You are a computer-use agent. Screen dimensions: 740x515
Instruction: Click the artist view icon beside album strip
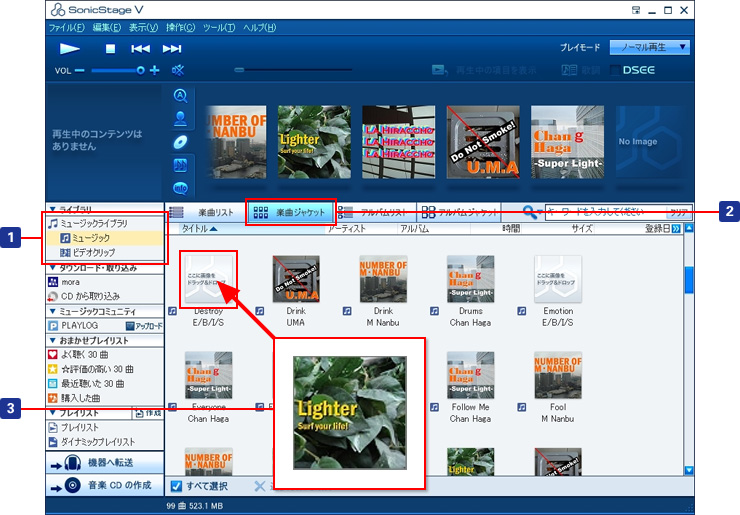pos(181,118)
